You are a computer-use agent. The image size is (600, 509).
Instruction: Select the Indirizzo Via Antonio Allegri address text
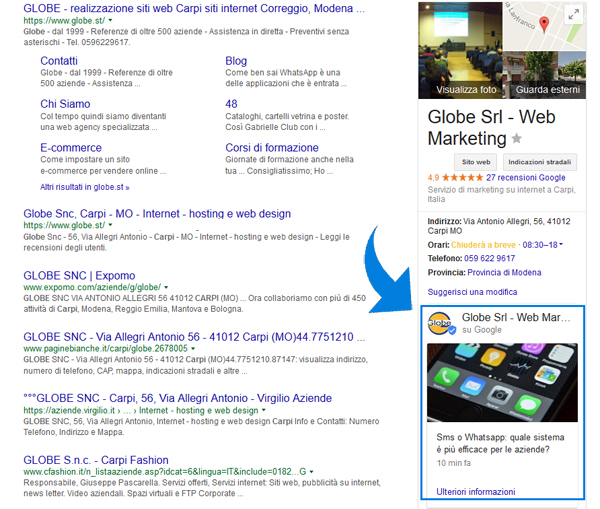tap(499, 226)
